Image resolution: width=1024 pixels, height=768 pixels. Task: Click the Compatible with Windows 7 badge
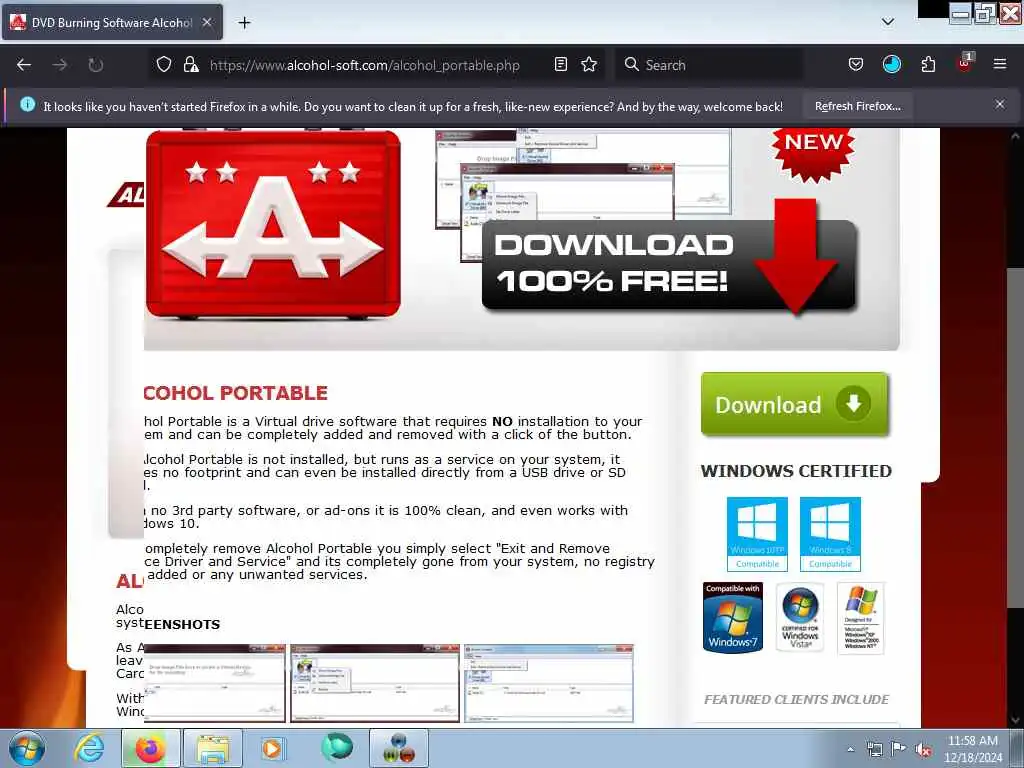[733, 617]
